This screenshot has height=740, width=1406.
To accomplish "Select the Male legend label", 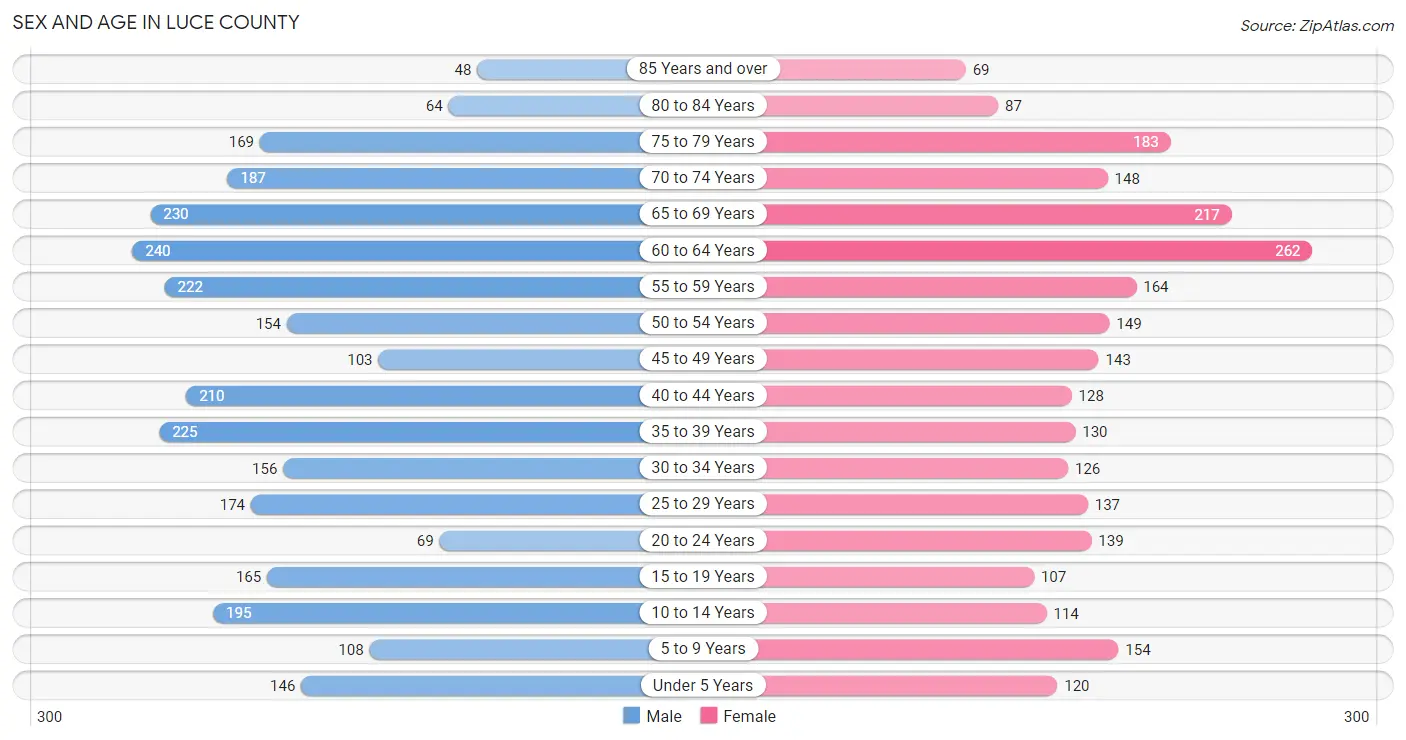I will pos(664,716).
